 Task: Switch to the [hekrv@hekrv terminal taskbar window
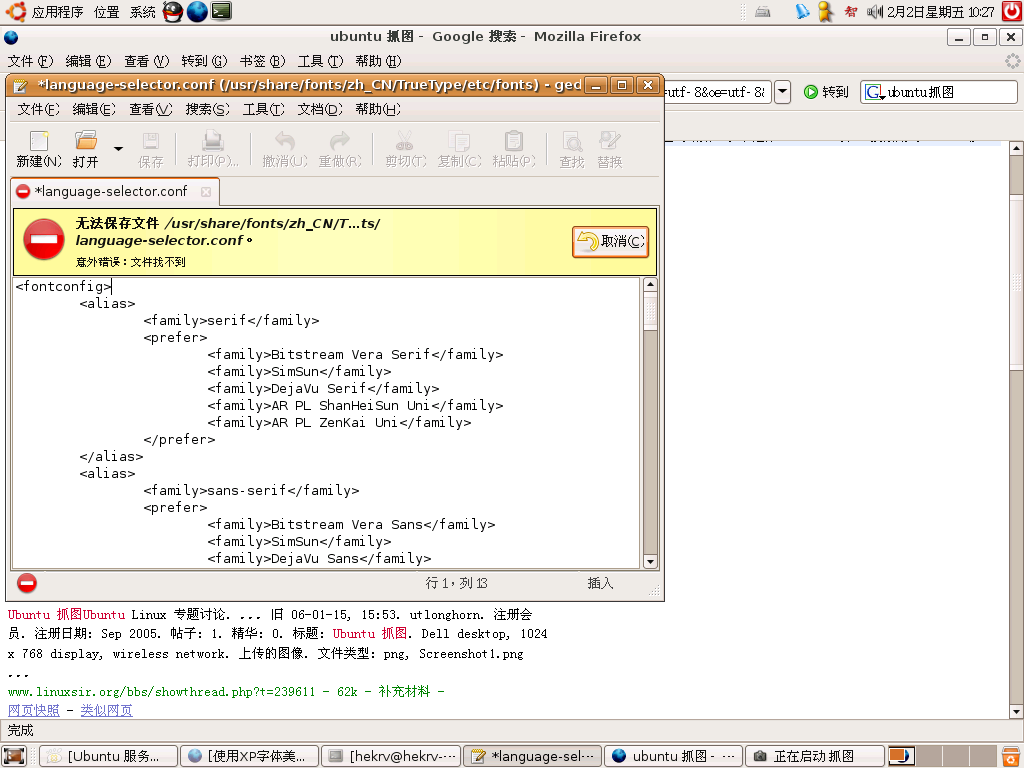(x=391, y=756)
